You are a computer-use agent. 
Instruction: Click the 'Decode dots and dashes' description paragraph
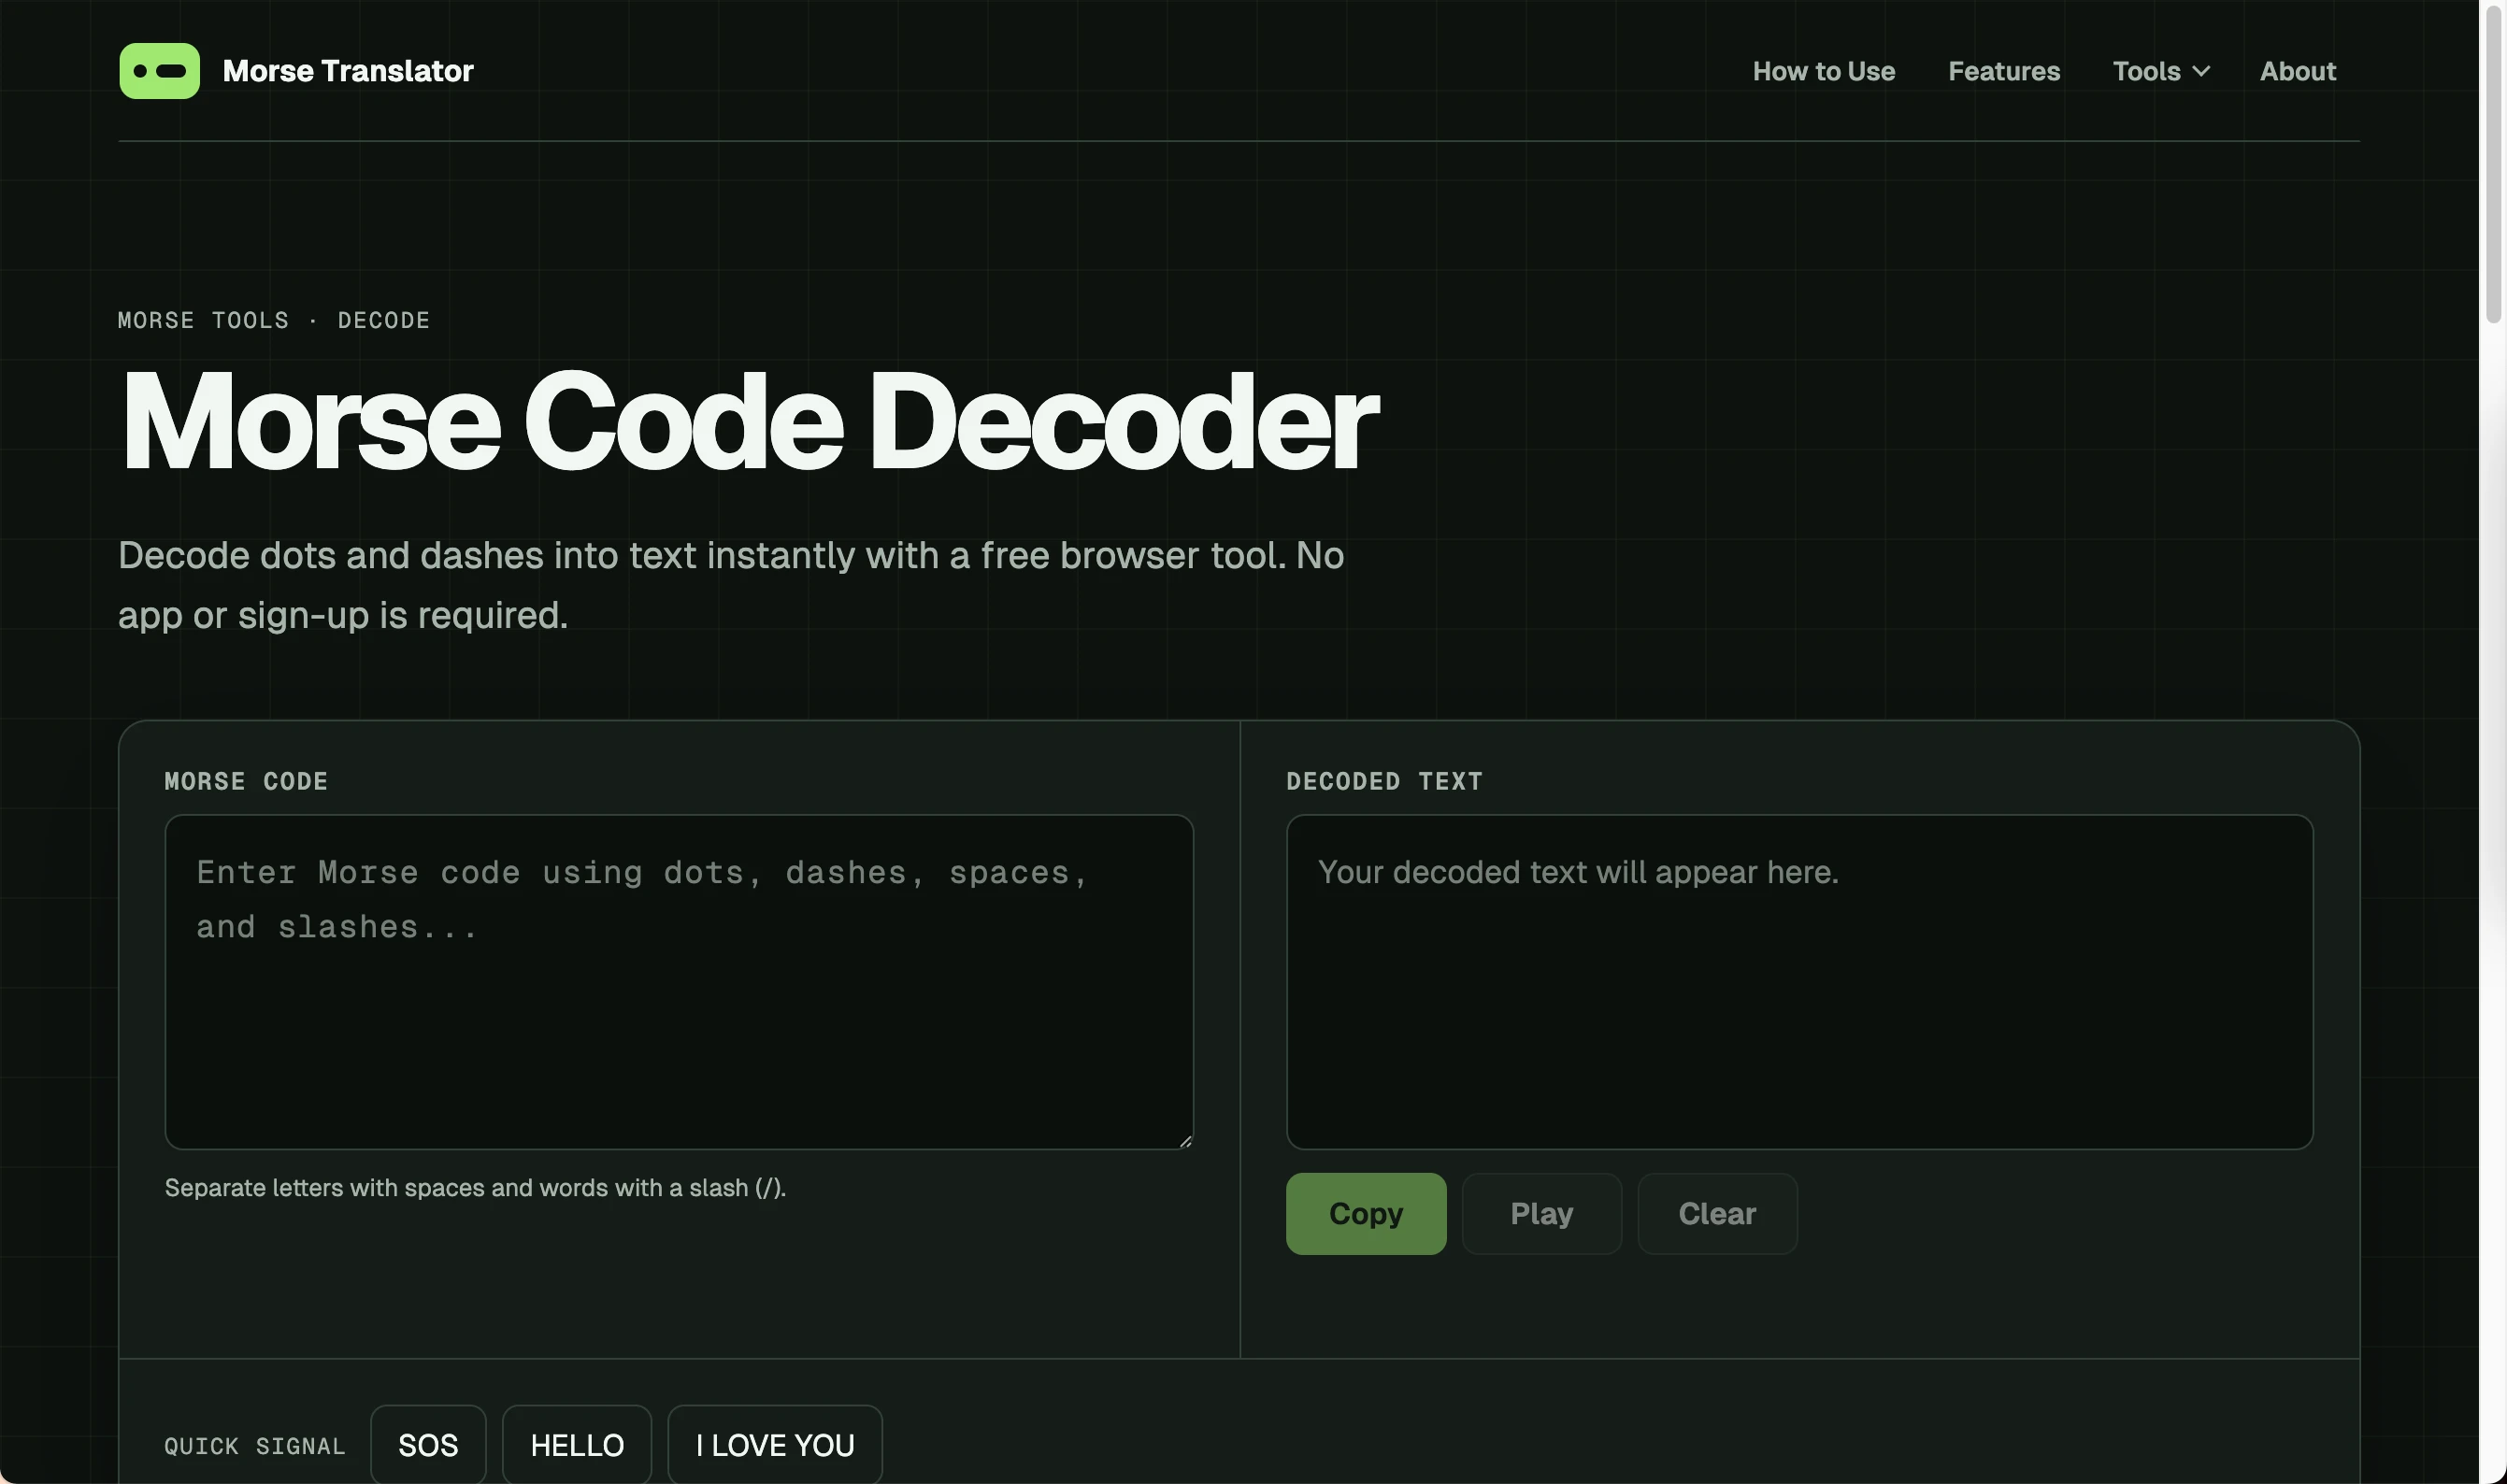(x=731, y=585)
